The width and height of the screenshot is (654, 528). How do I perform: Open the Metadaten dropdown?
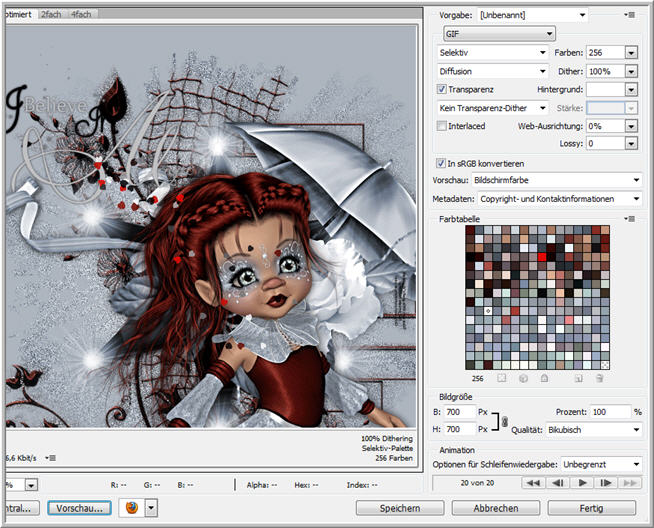click(560, 199)
